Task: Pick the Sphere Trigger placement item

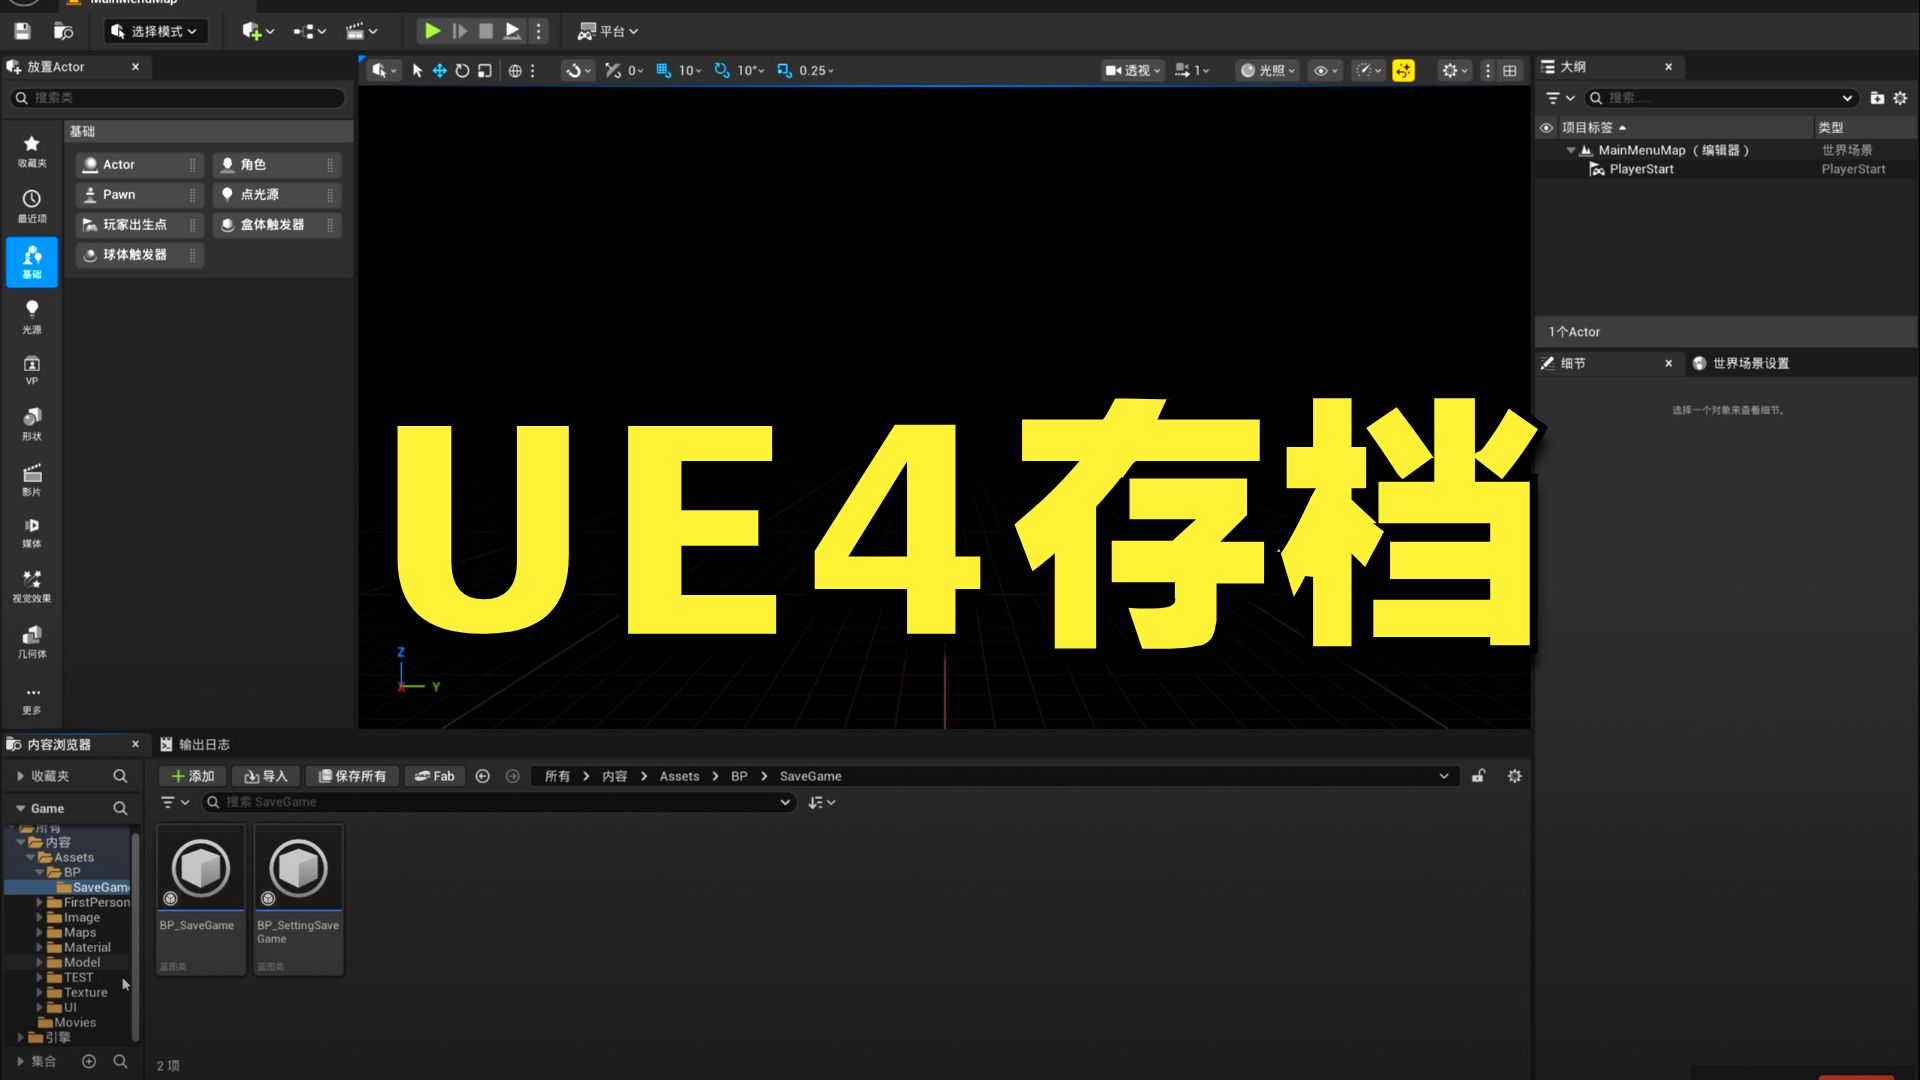Action: tap(139, 255)
